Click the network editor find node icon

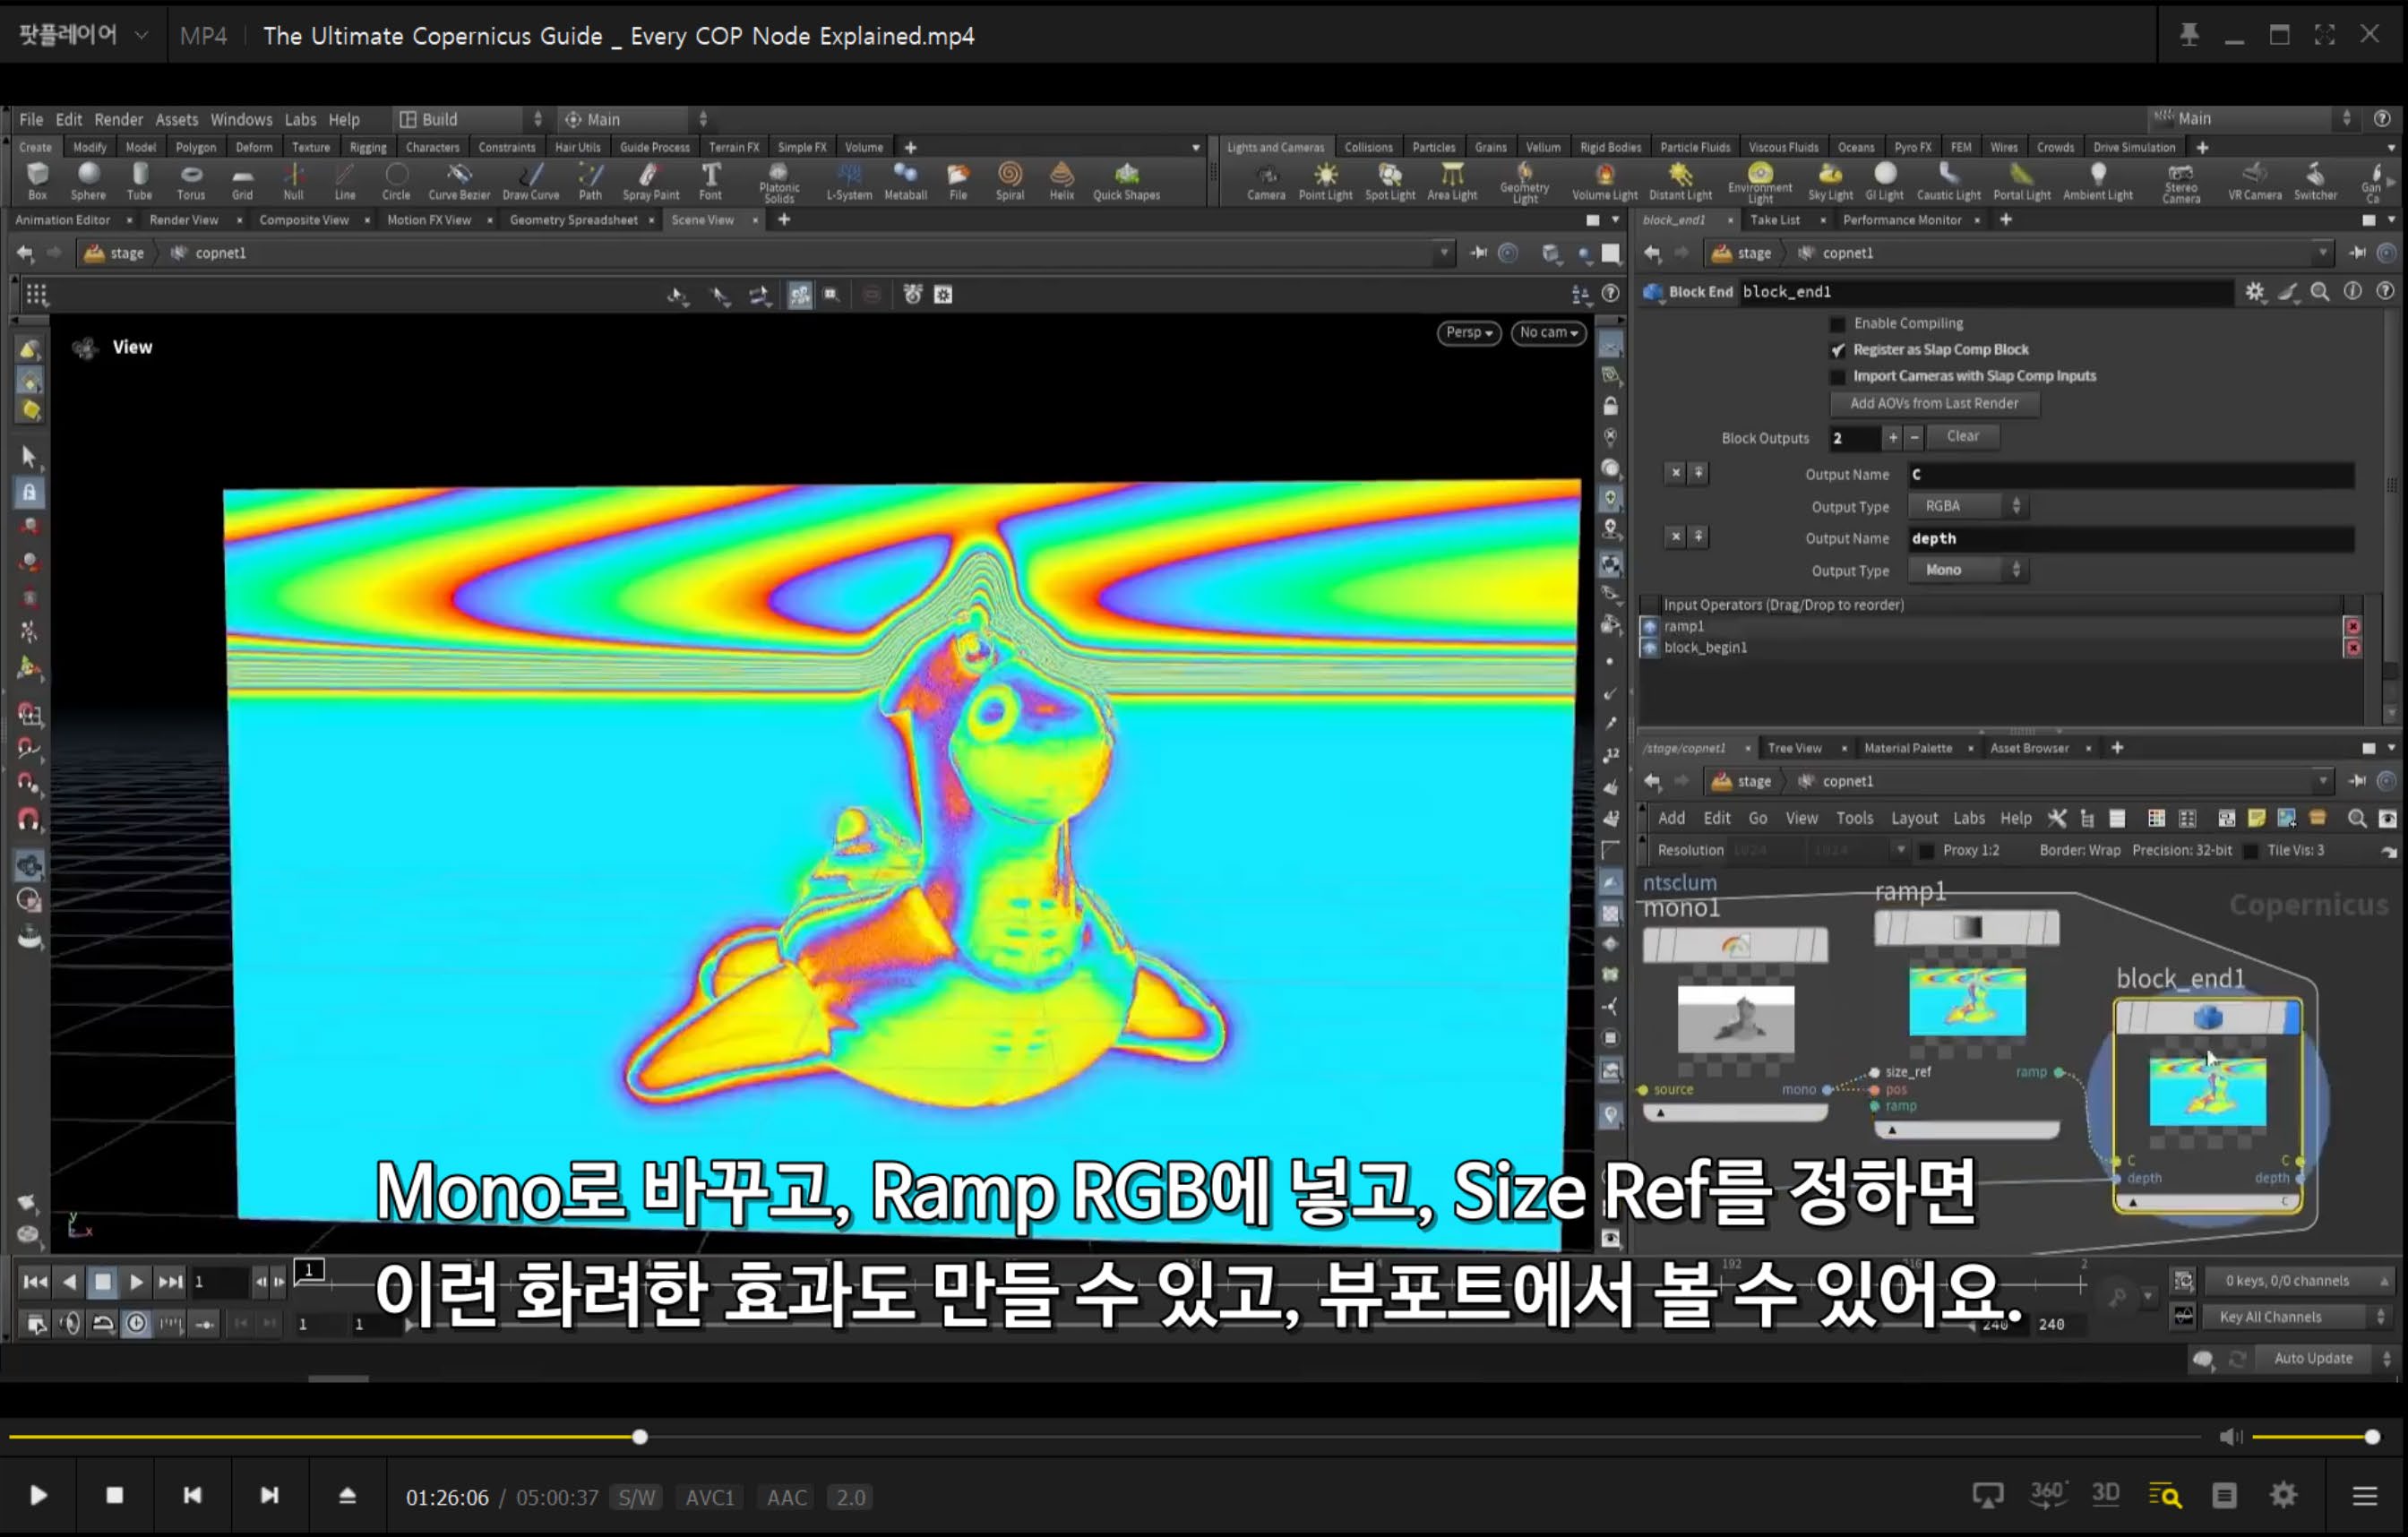pos(2357,818)
